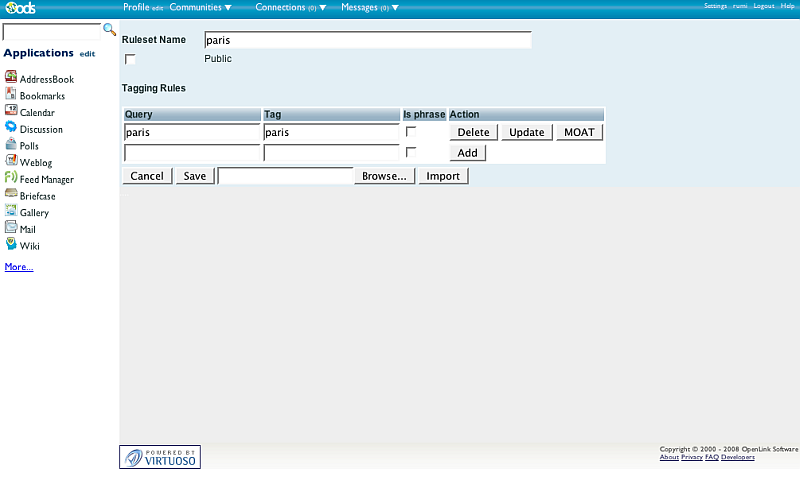
Task: Select the Weblog icon
Action: [11, 162]
